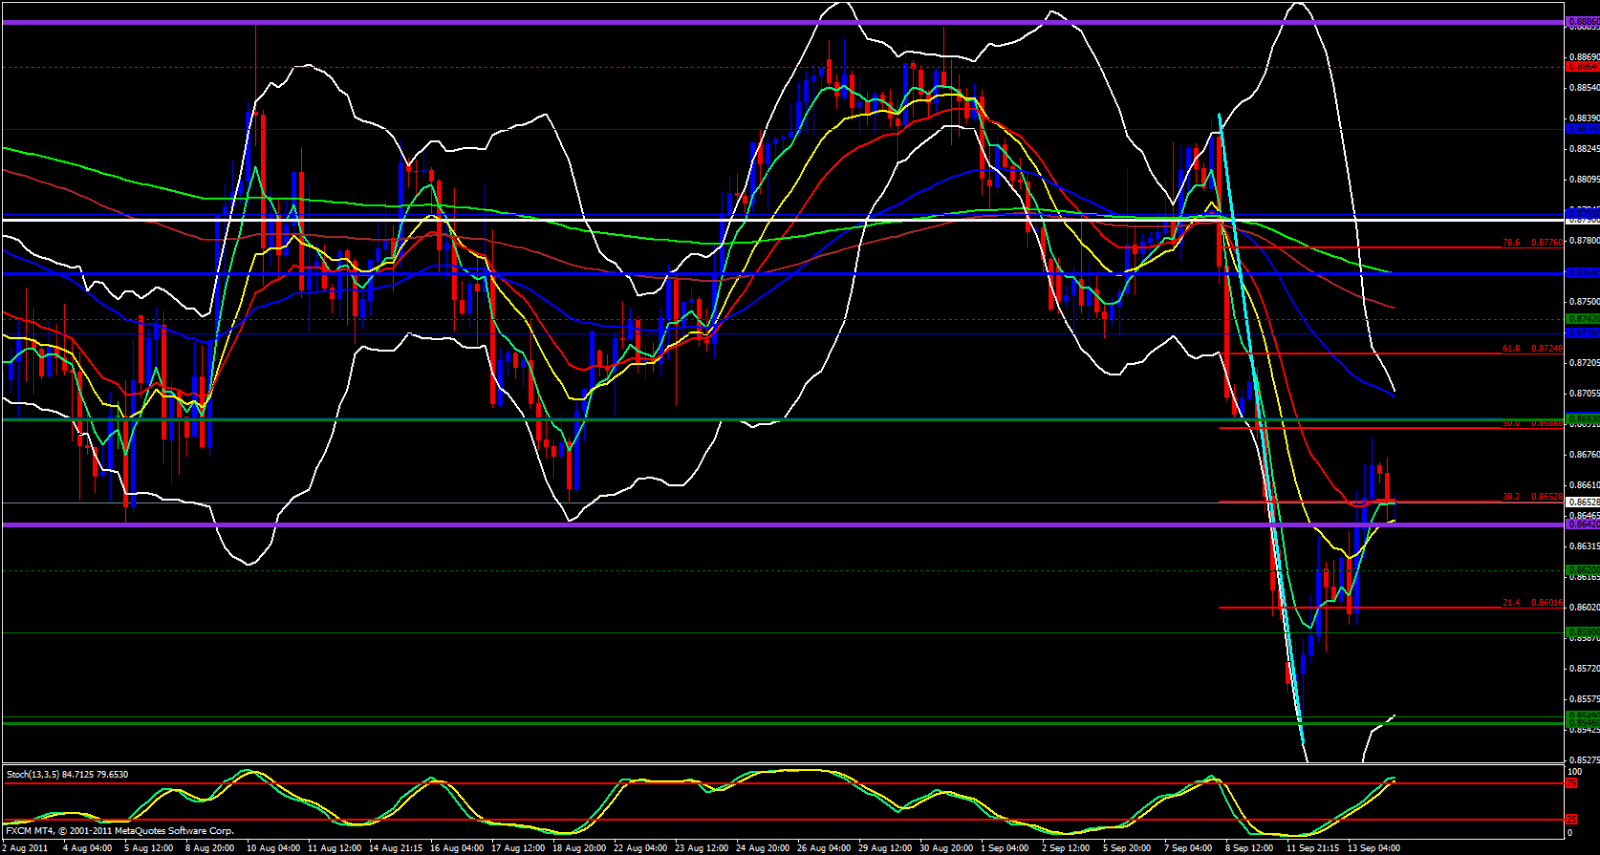Click the 11 Aug 12:00 time label
The image size is (1600, 855).
[x=334, y=848]
